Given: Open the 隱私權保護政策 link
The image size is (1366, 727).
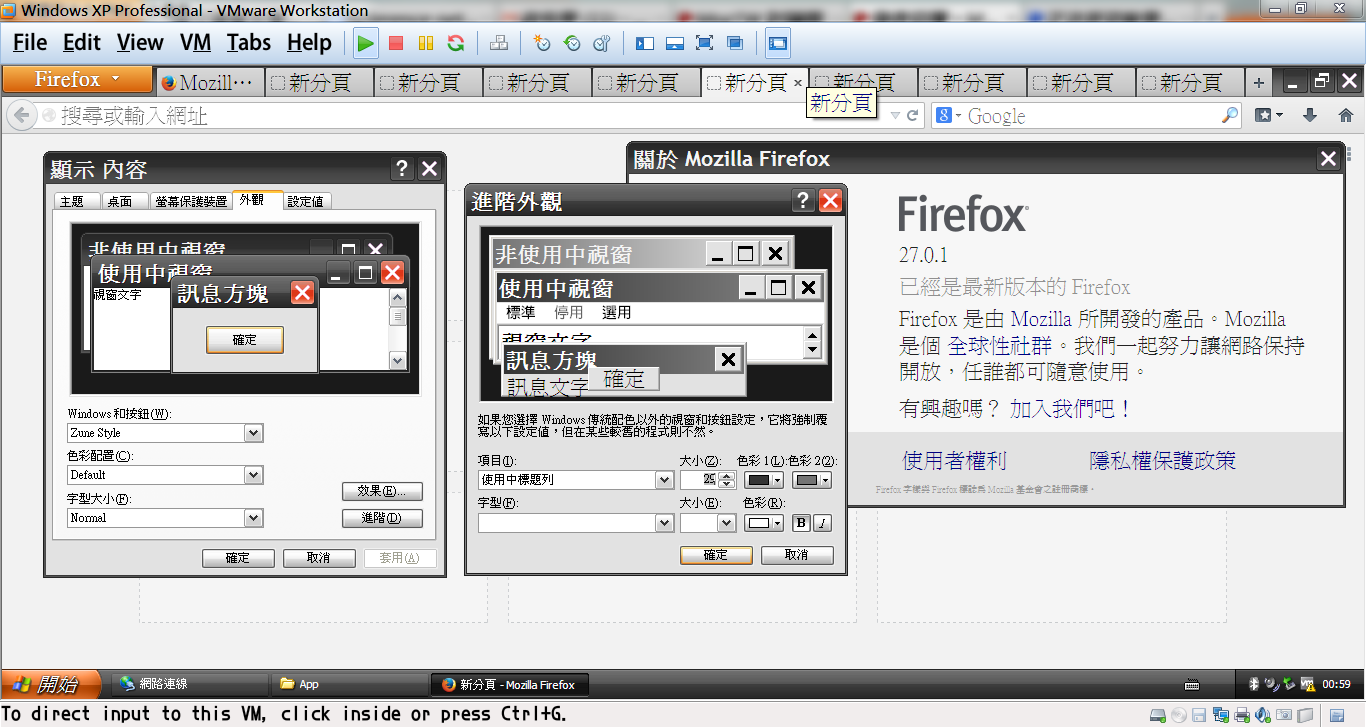Looking at the screenshot, I should pos(1162,460).
